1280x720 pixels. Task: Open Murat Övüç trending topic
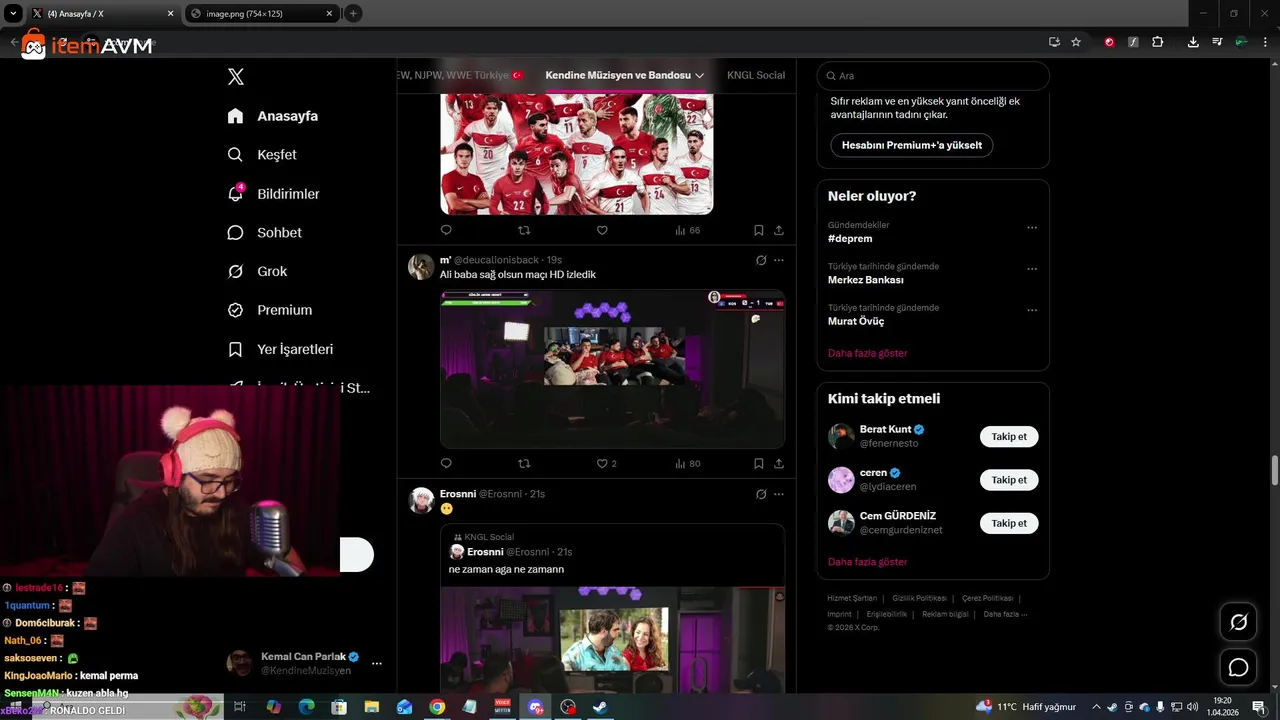856,321
